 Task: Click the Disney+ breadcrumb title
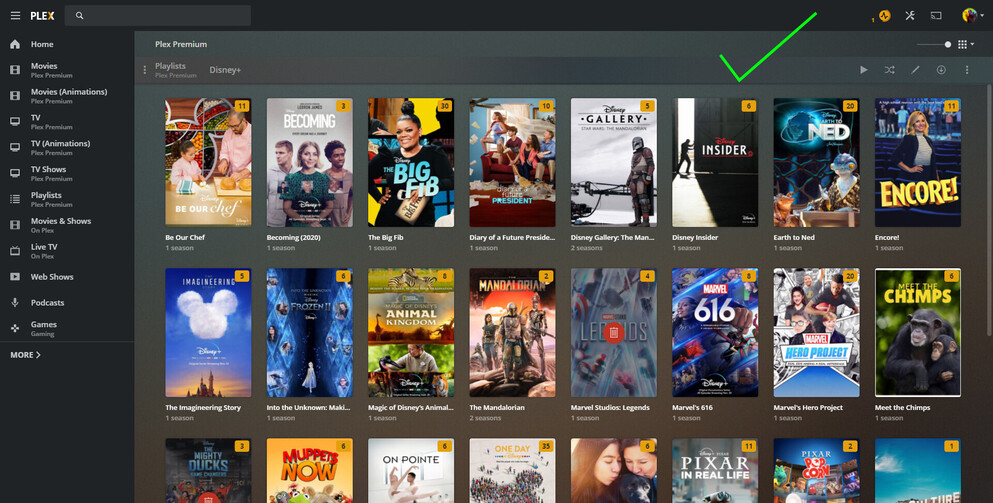225,70
